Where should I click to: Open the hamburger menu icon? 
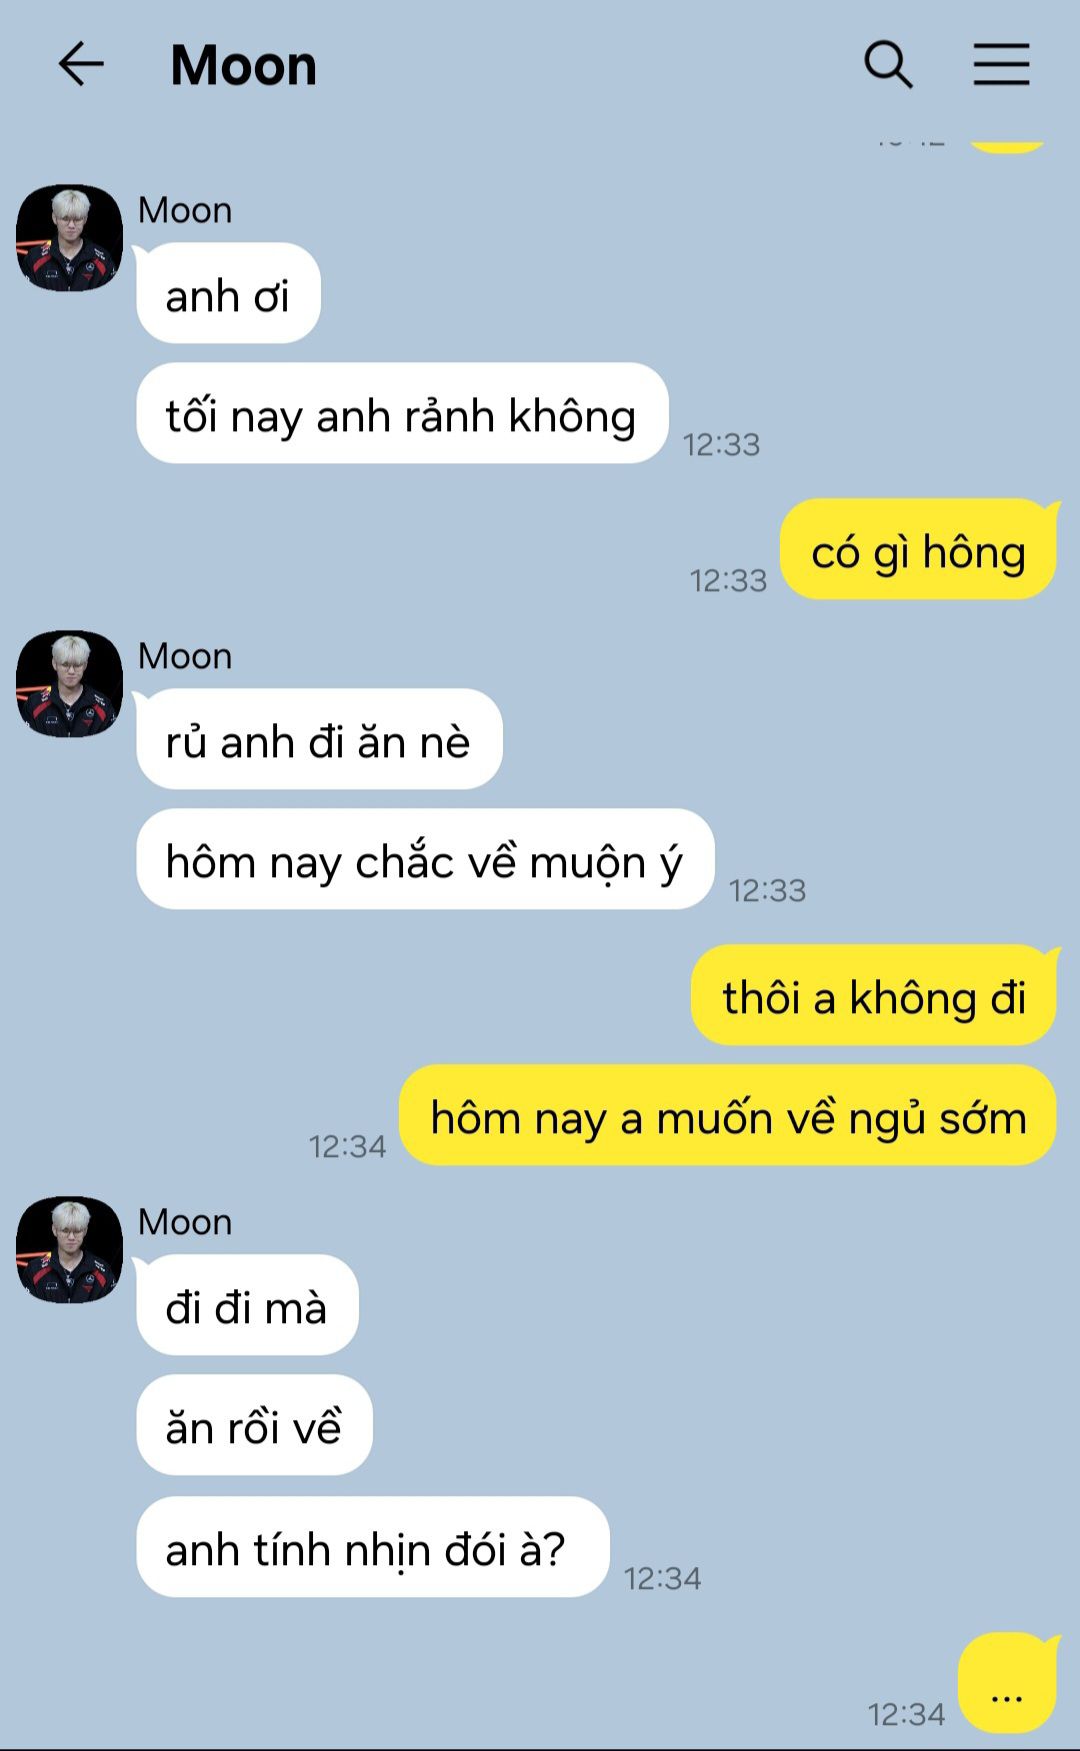(x=1001, y=65)
